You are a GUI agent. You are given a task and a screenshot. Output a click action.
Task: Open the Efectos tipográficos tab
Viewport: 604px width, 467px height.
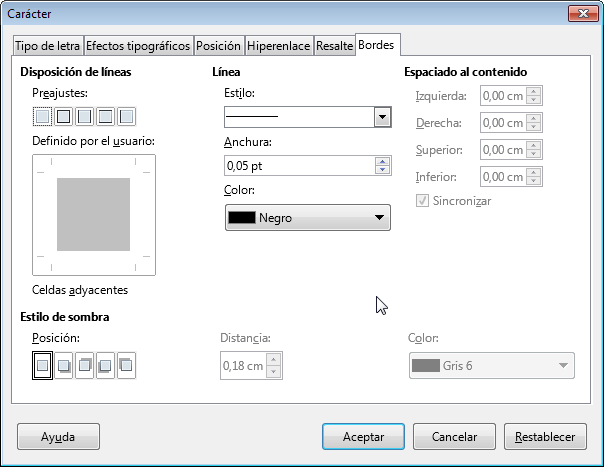[137, 46]
